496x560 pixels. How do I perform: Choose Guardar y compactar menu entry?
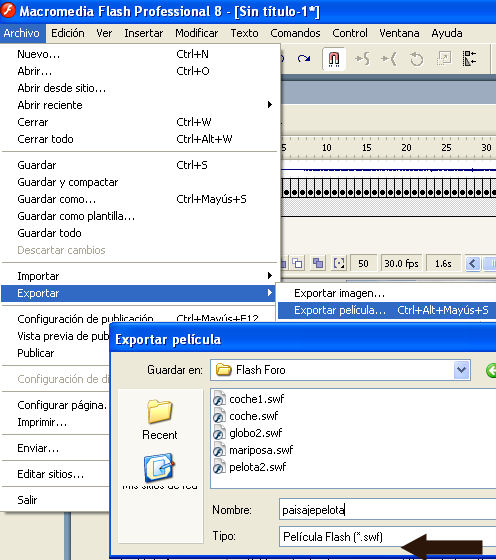click(139, 182)
